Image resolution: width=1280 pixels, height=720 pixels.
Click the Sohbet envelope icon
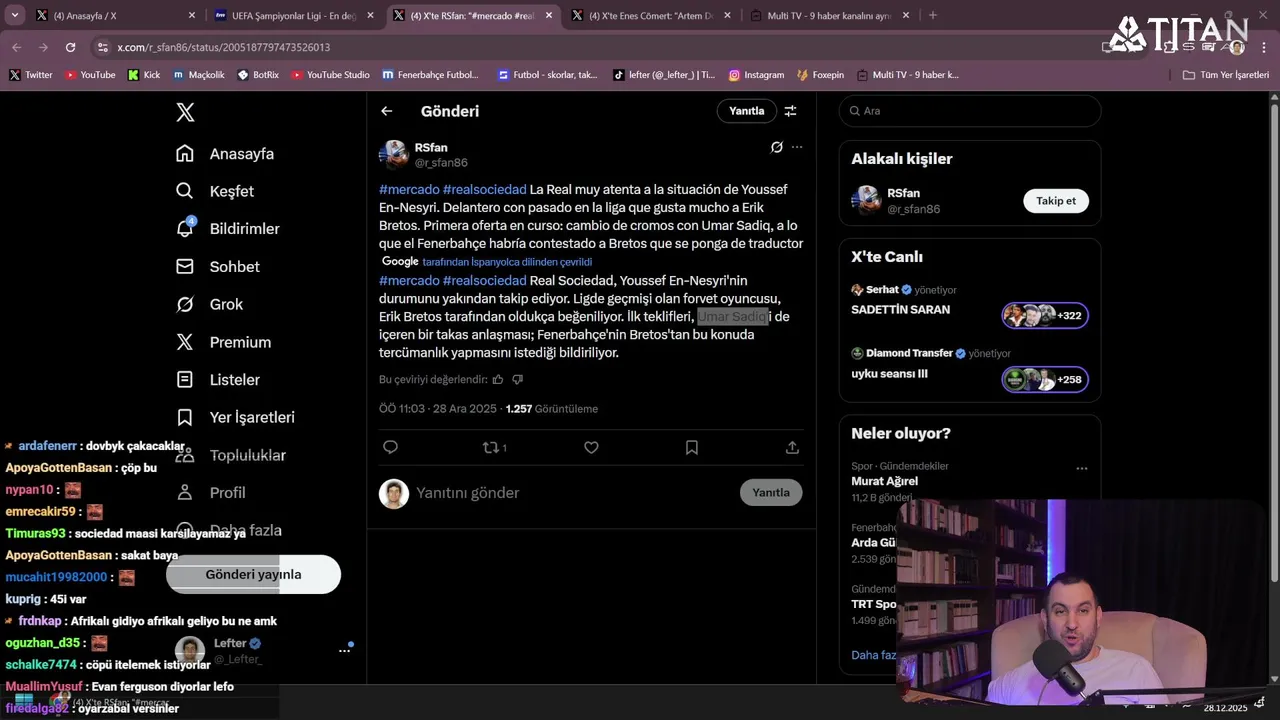pyautogui.click(x=185, y=266)
